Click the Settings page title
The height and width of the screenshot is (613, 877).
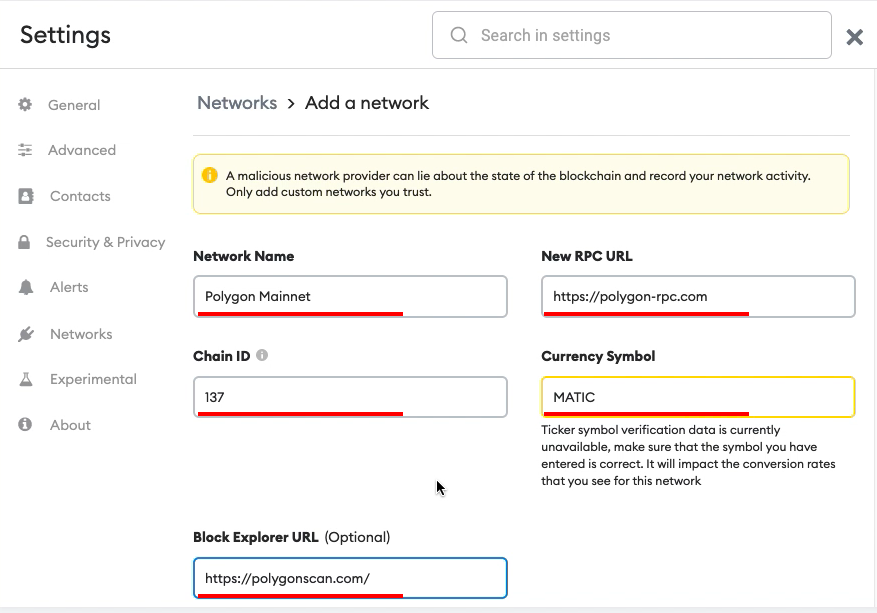point(65,35)
